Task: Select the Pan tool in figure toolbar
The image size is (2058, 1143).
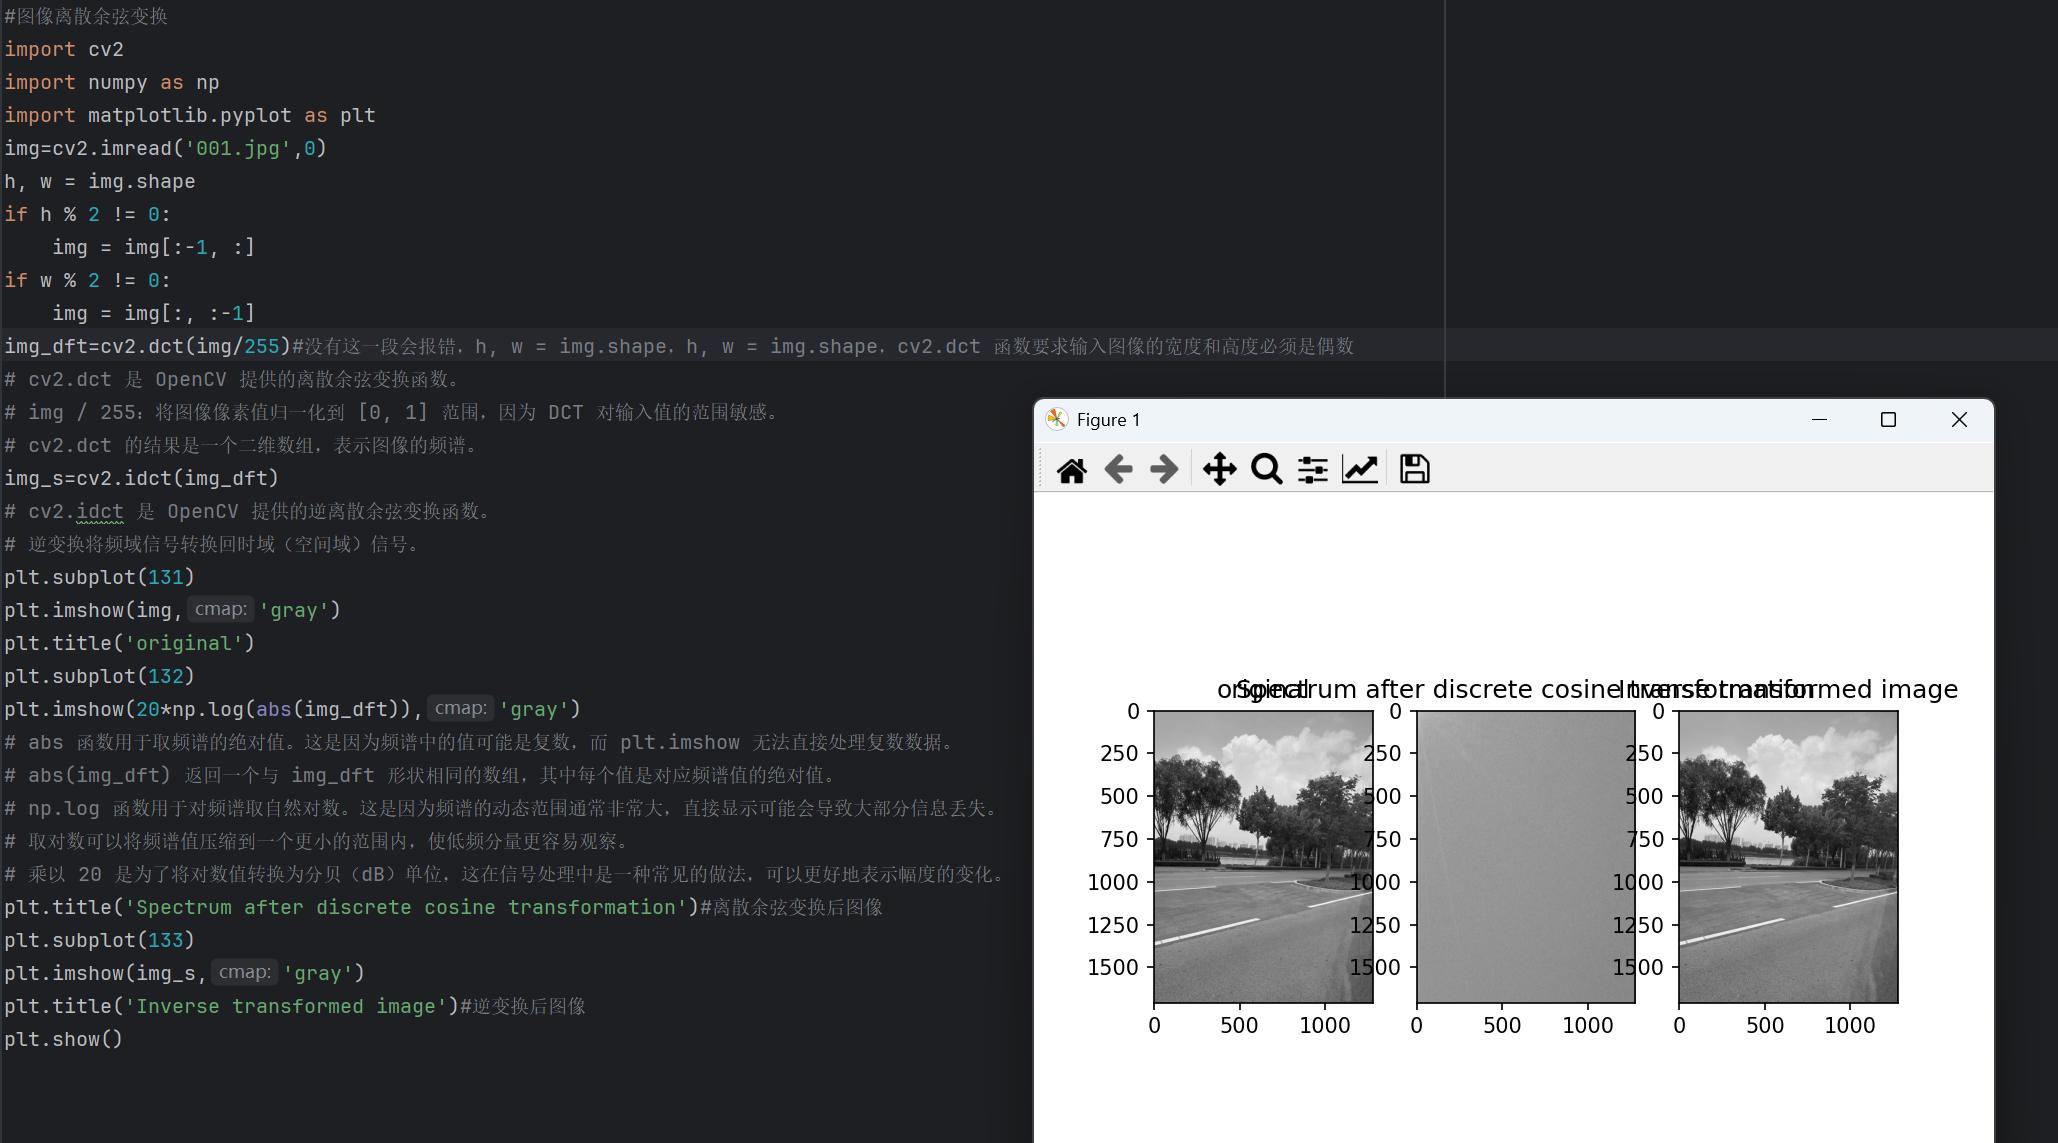Action: 1219,469
